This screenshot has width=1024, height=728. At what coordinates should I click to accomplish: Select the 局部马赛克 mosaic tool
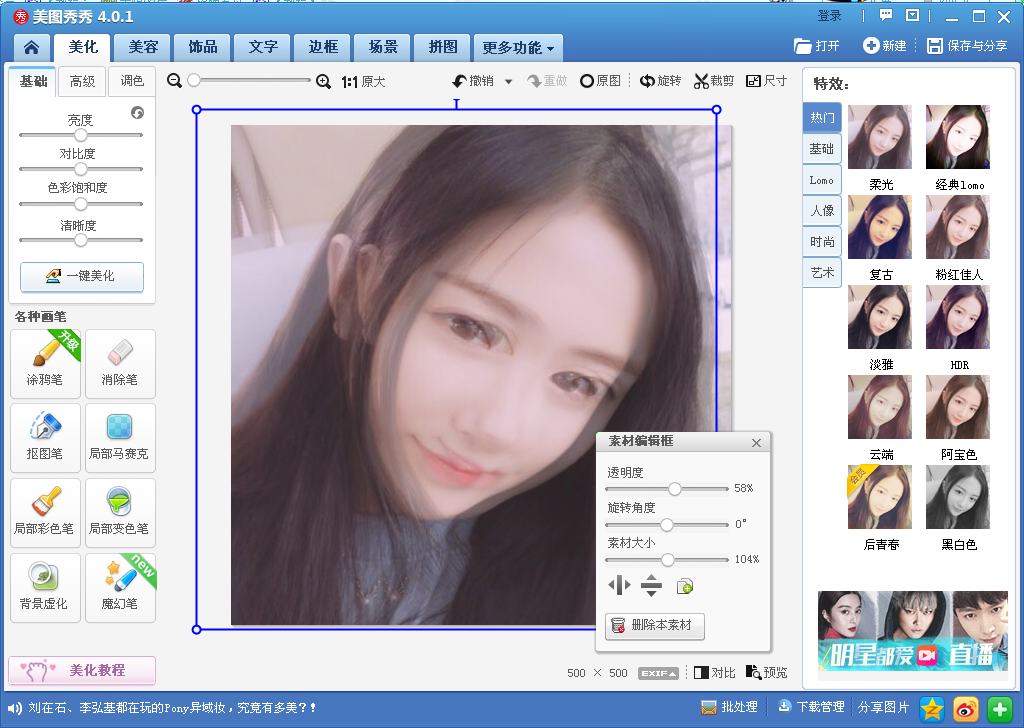[120, 437]
